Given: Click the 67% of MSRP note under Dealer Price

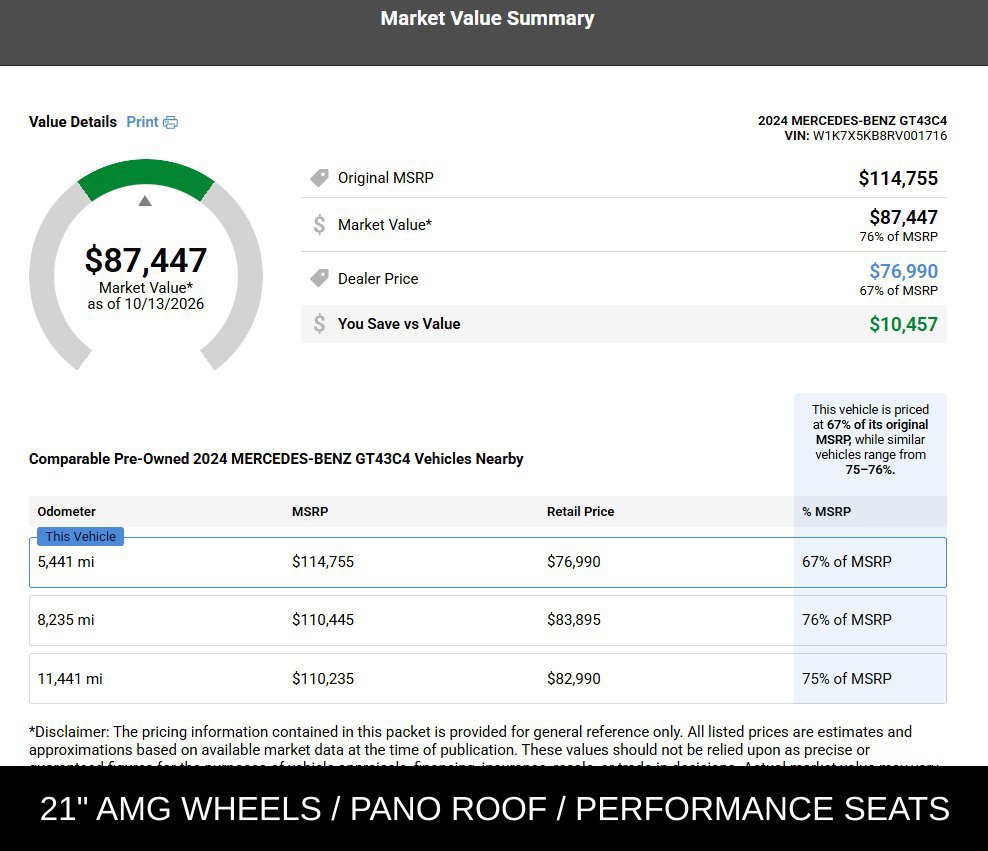Looking at the screenshot, I should 899,290.
